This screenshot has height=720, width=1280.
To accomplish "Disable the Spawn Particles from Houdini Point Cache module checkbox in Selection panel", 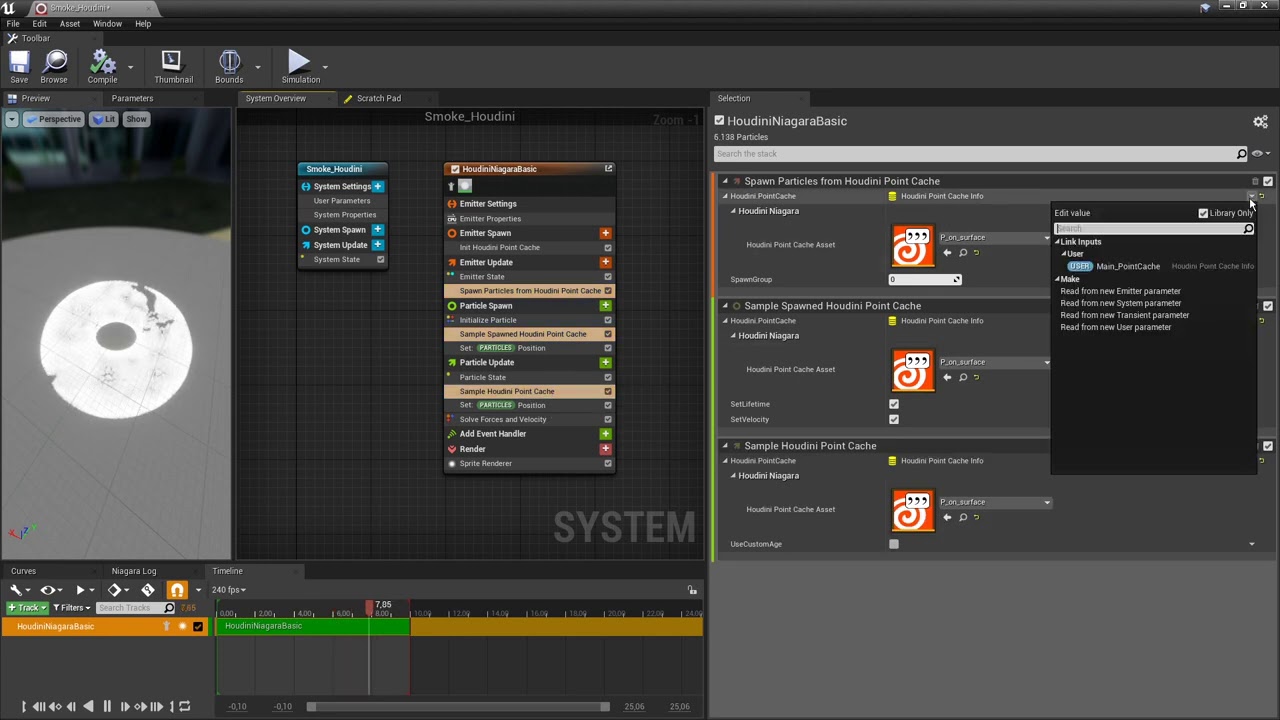I will [1268, 181].
